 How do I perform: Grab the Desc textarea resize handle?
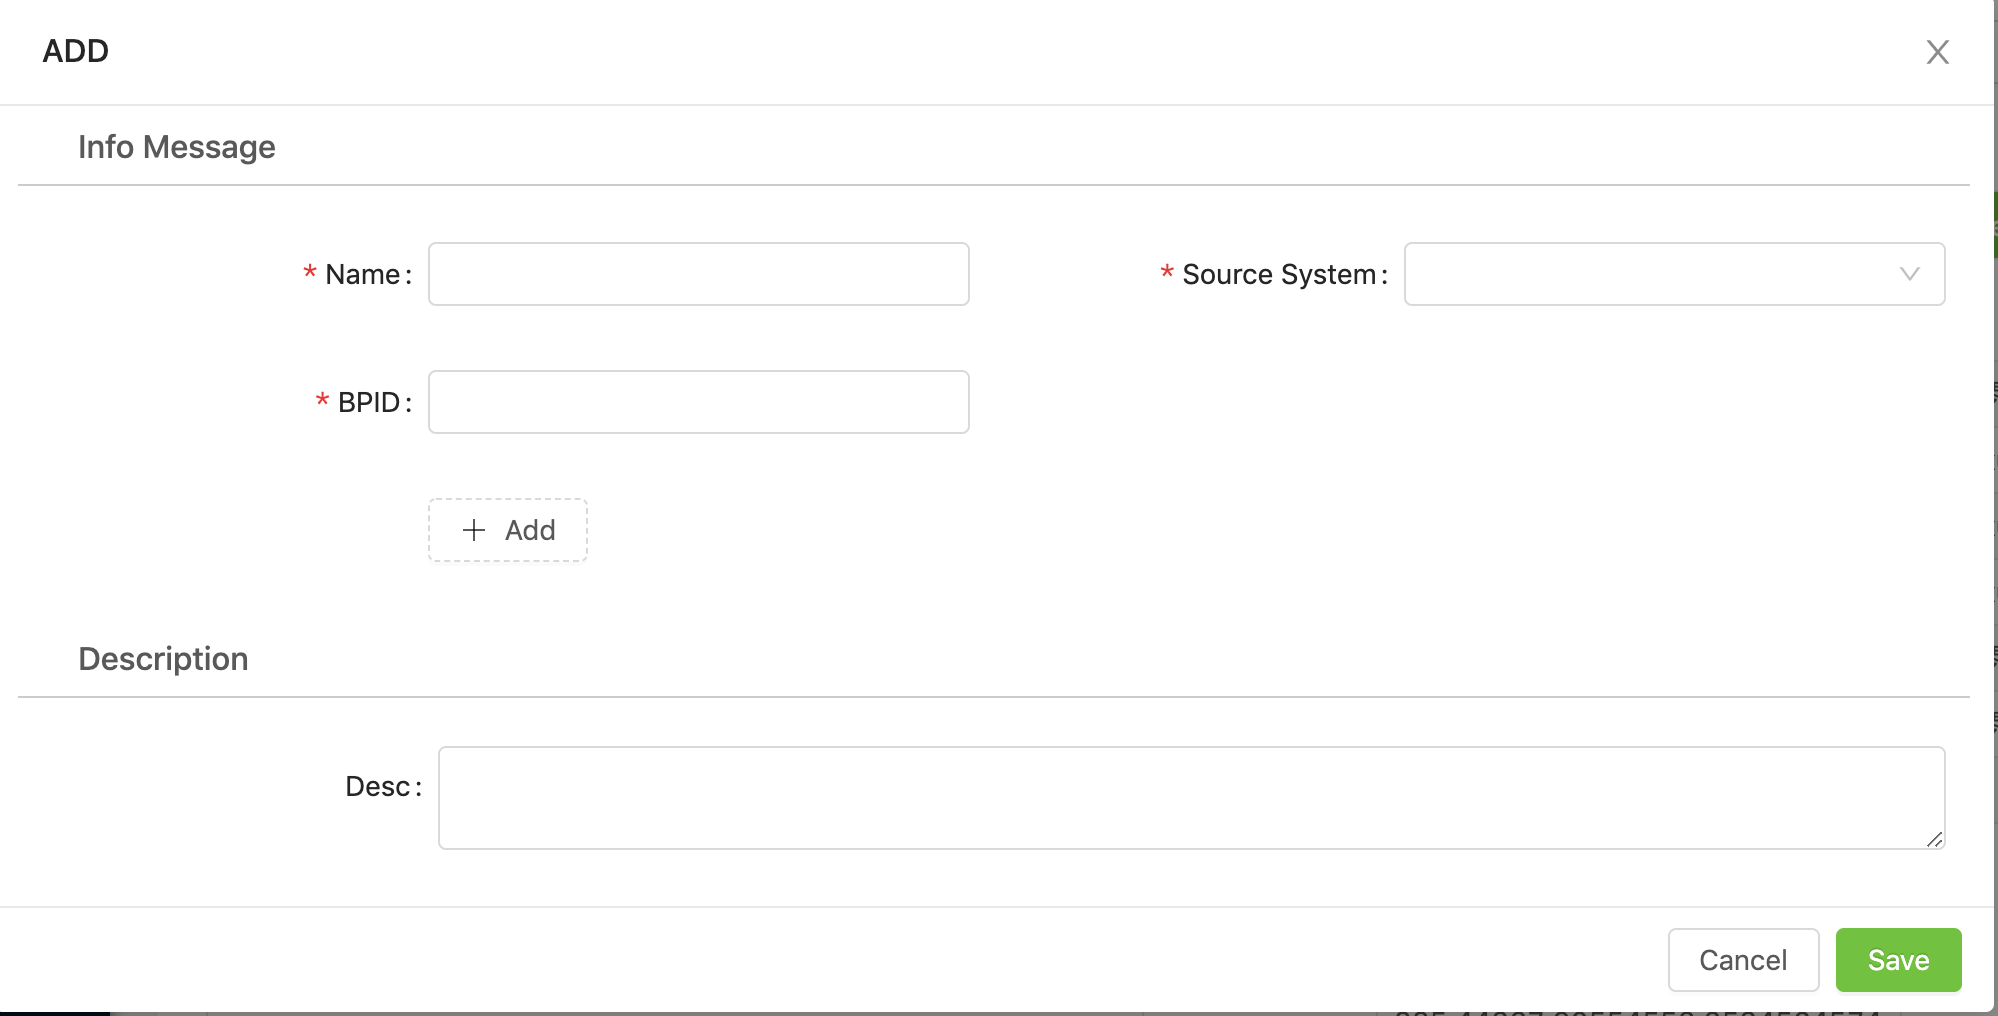(1934, 839)
